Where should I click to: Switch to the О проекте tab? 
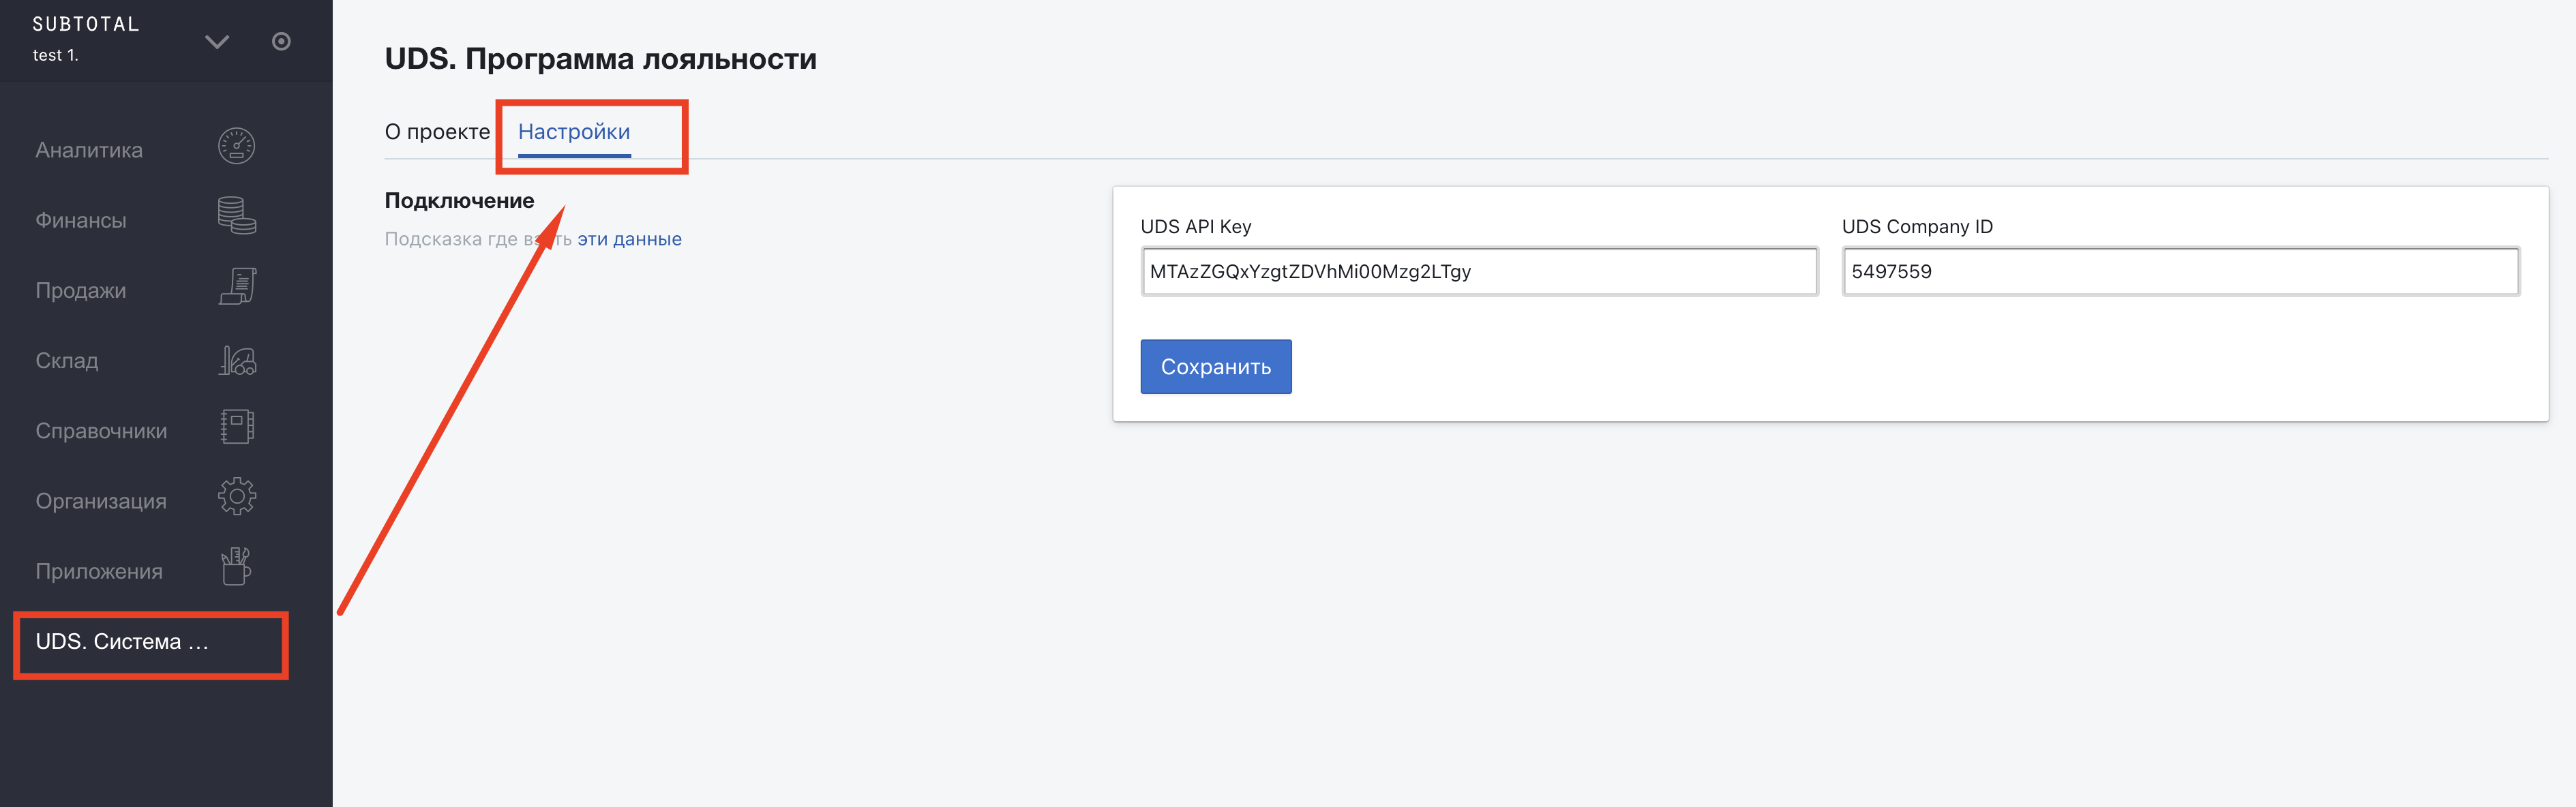(437, 132)
